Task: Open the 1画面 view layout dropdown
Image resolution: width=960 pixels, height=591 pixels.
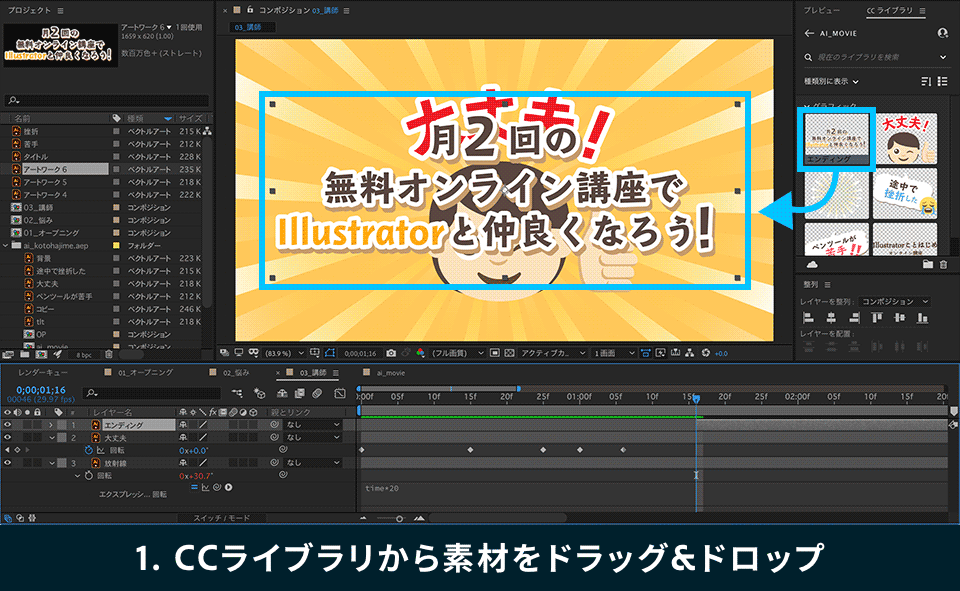Action: click(x=613, y=353)
